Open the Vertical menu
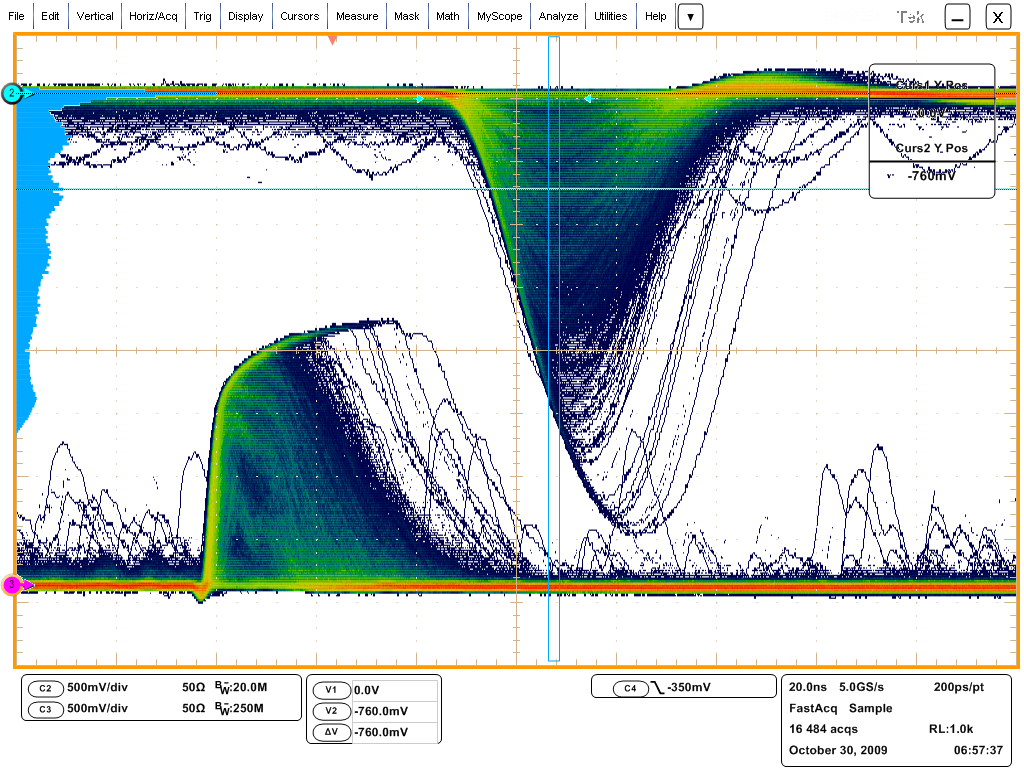Viewport: 1024px width, 768px height. [95, 16]
